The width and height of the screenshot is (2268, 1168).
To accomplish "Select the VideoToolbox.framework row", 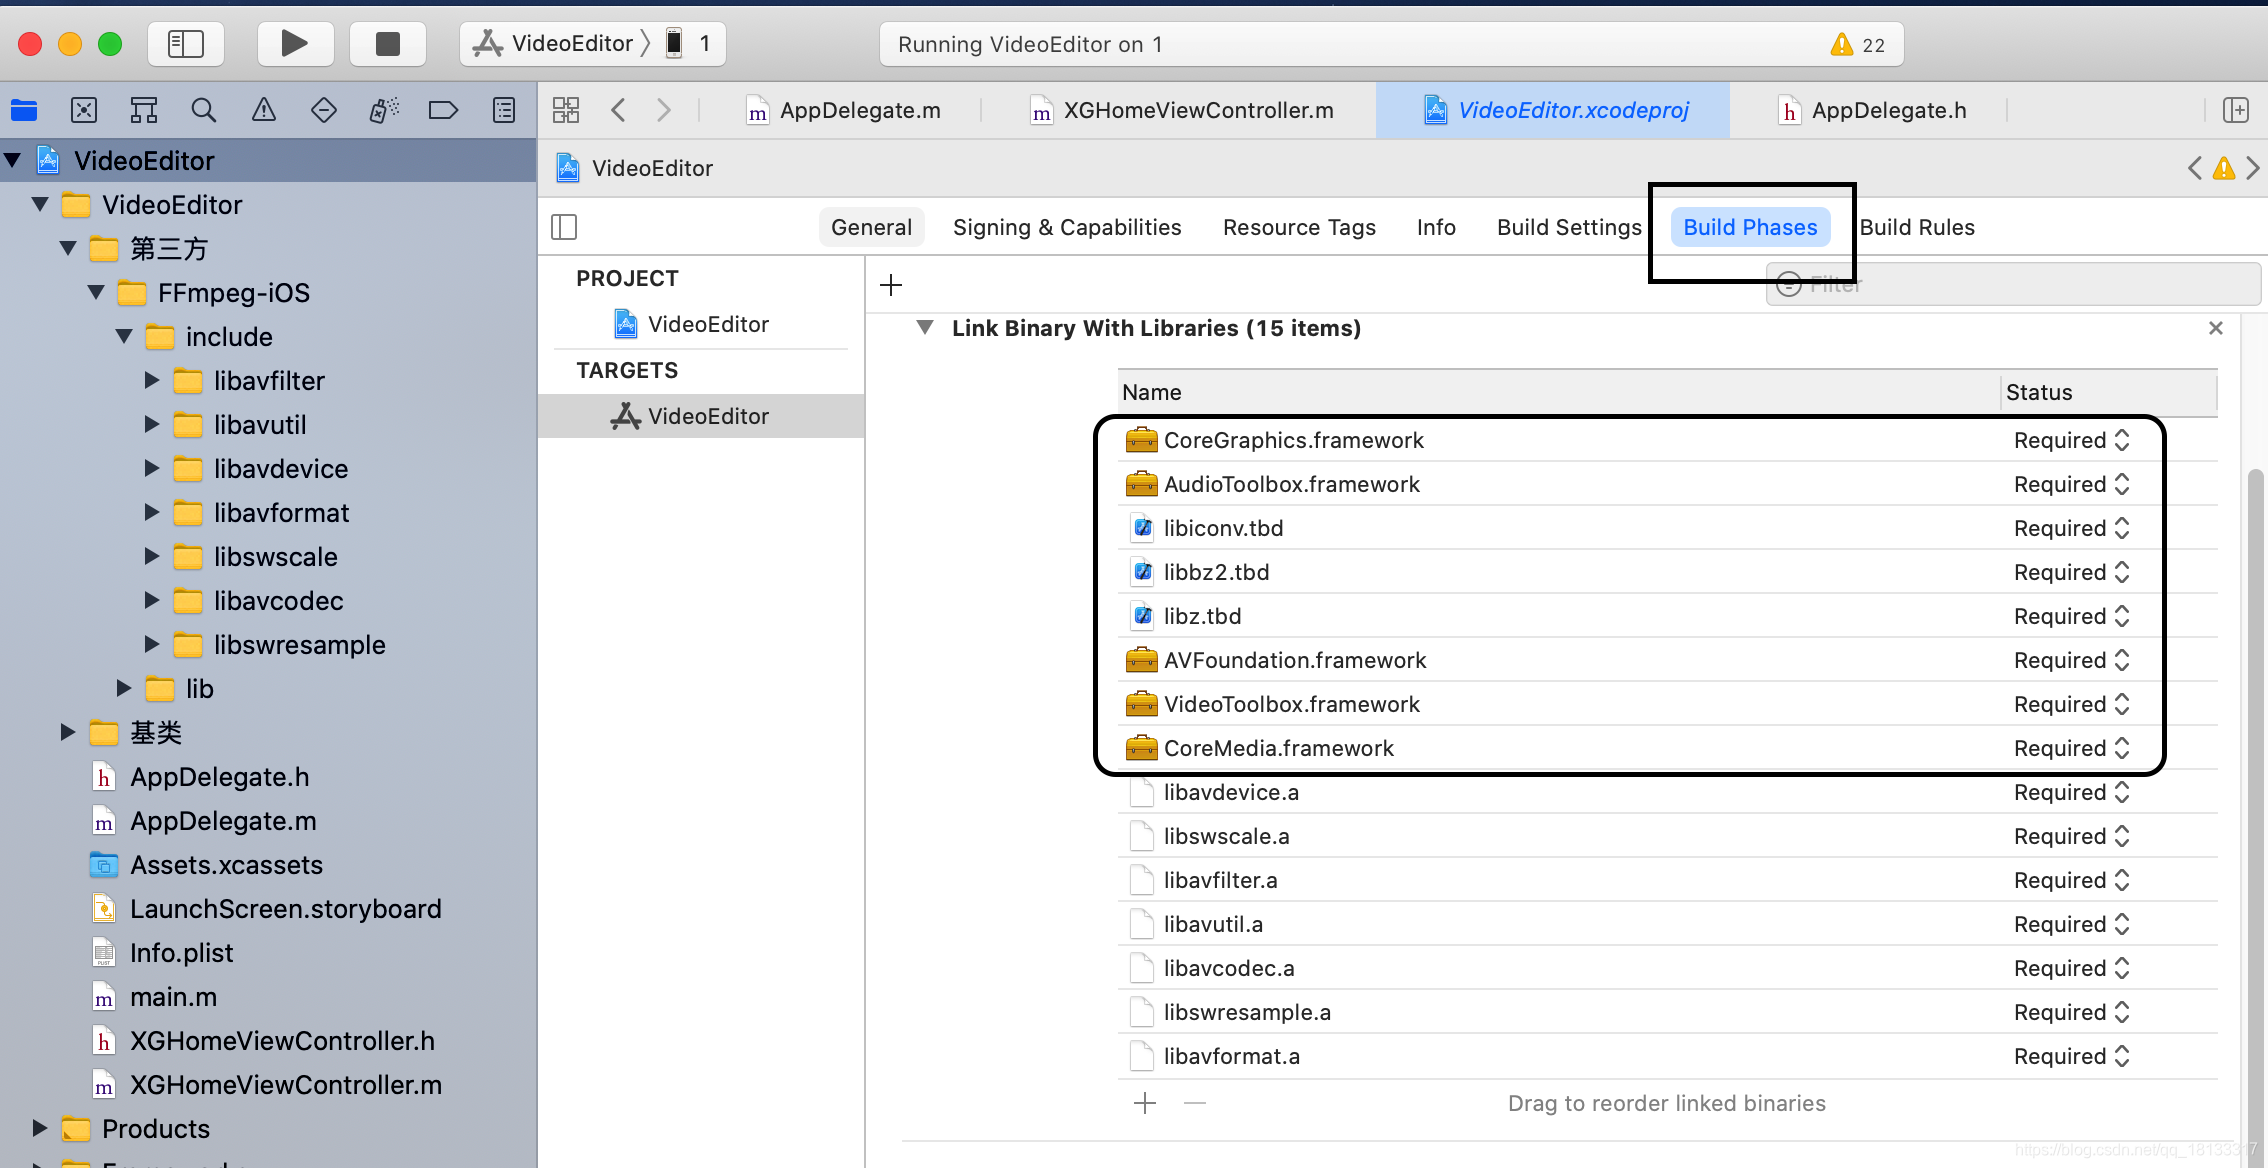I will 1667,704.
